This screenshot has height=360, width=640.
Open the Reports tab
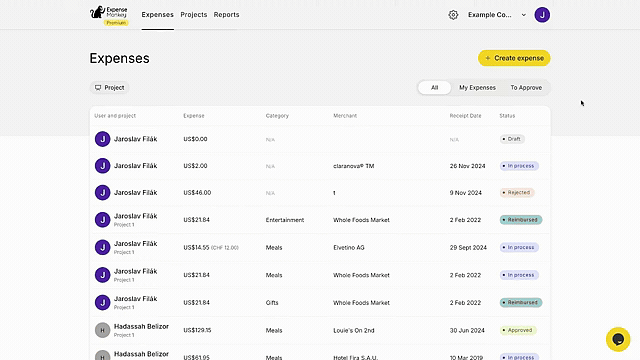click(x=227, y=15)
